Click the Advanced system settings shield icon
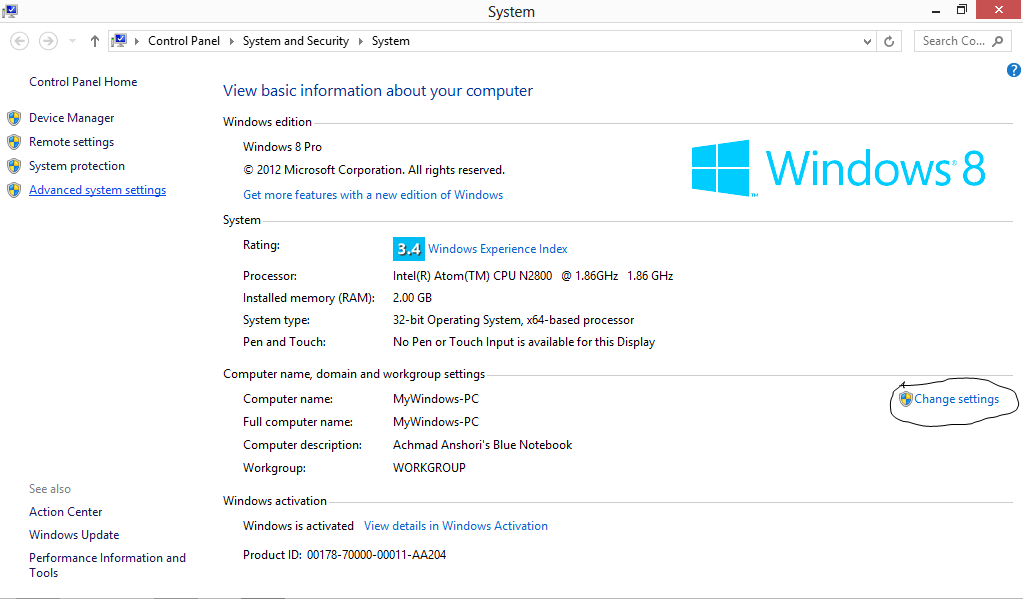Image resolution: width=1023 pixels, height=599 pixels. (14, 190)
